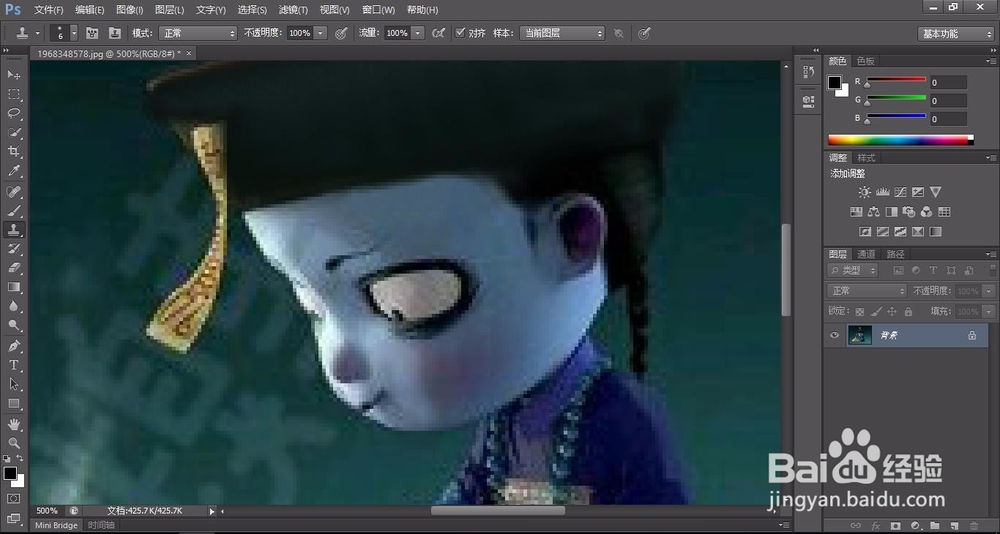1000x534 pixels.
Task: Delete layer with the trash icon
Action: (973, 526)
